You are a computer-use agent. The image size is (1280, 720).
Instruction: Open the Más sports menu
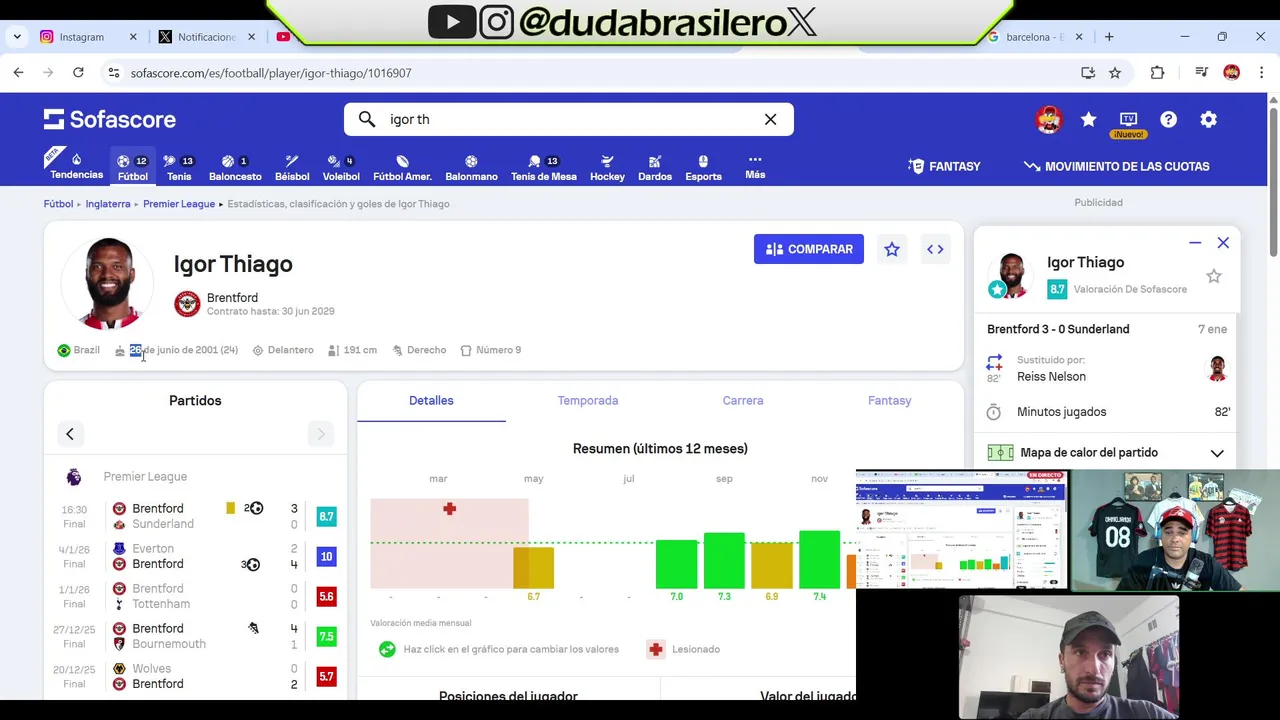[x=755, y=166]
